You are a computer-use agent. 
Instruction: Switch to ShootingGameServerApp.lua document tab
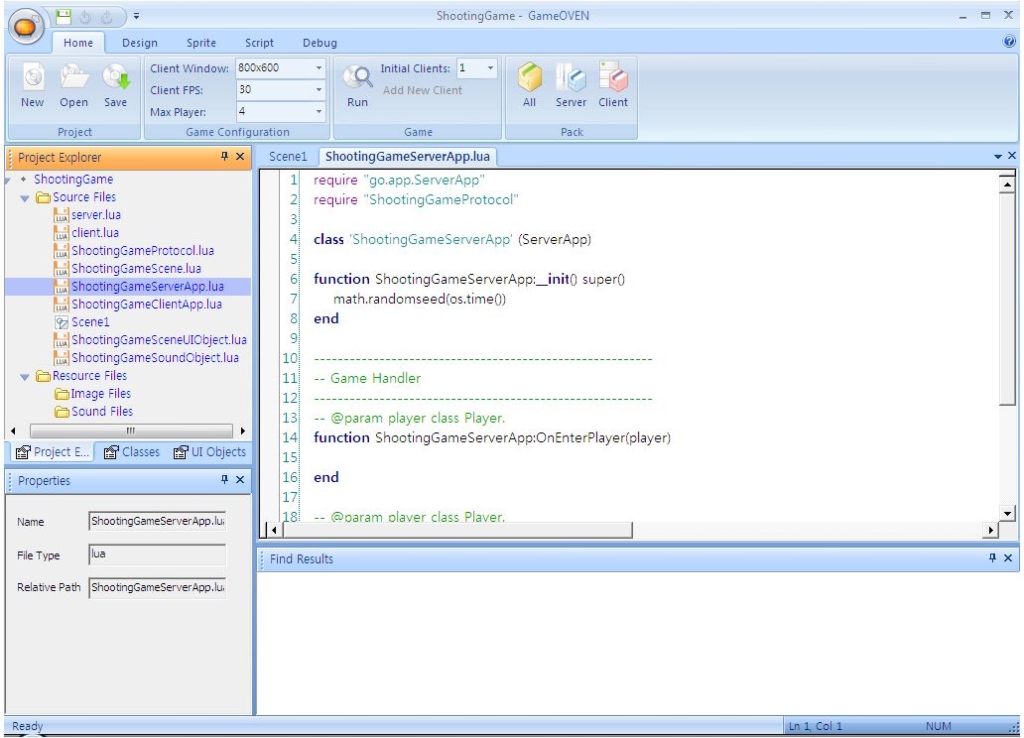click(408, 157)
